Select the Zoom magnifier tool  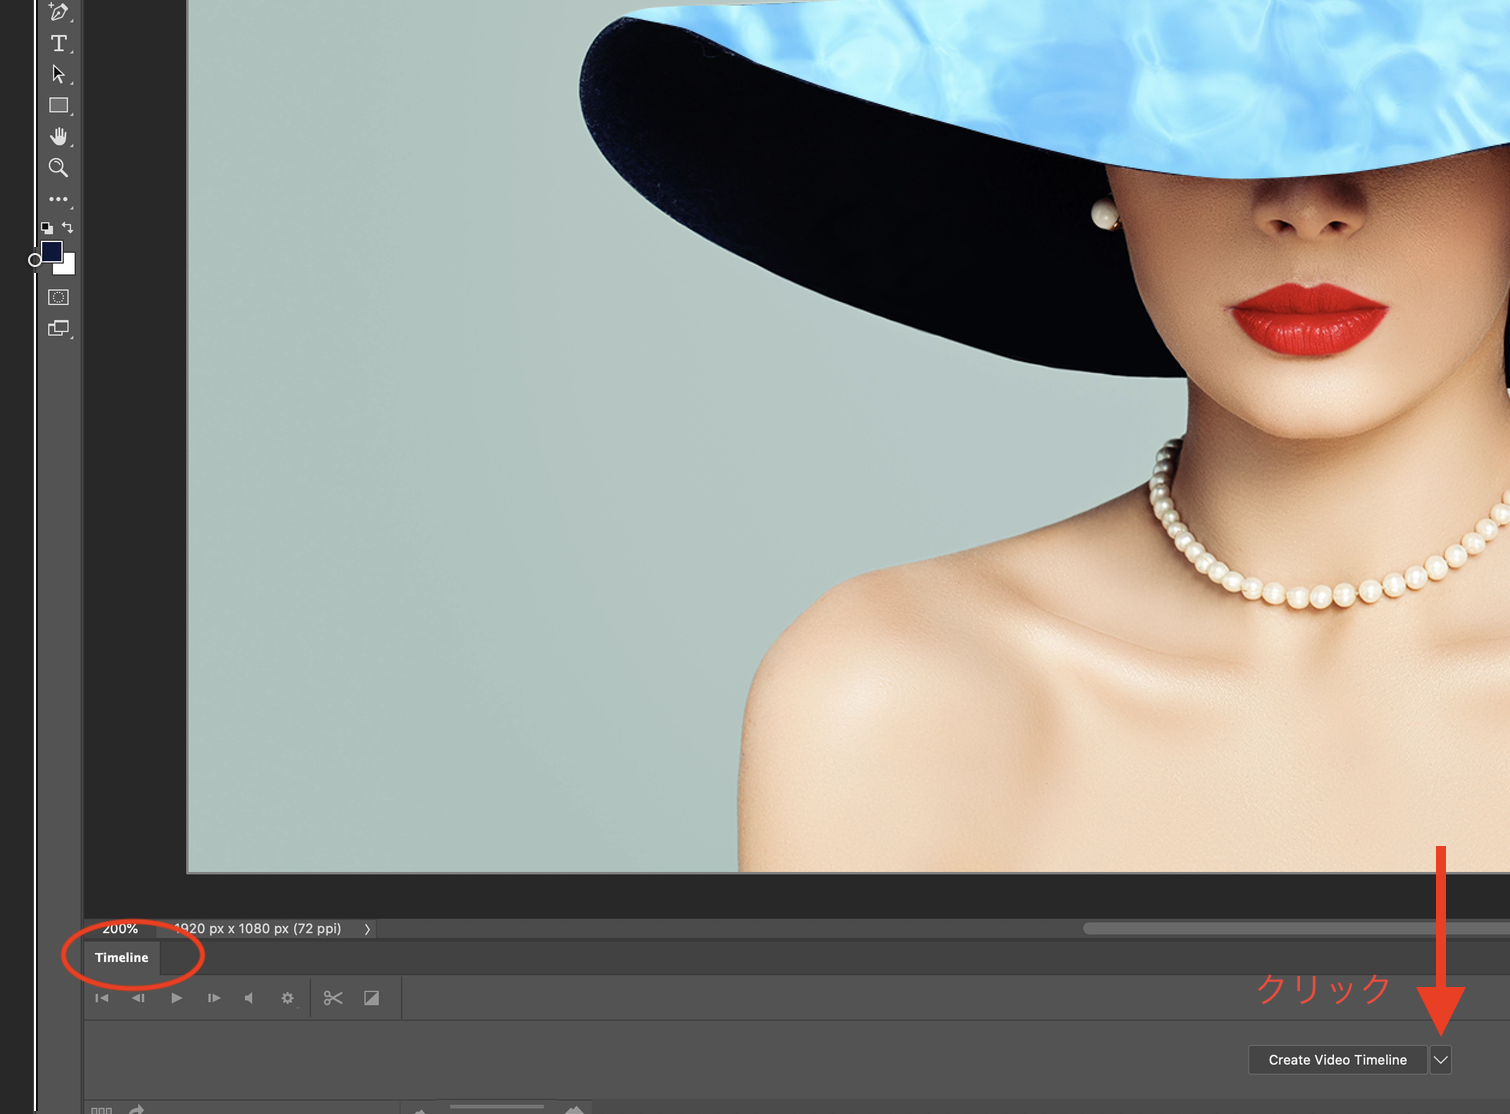[x=59, y=167]
